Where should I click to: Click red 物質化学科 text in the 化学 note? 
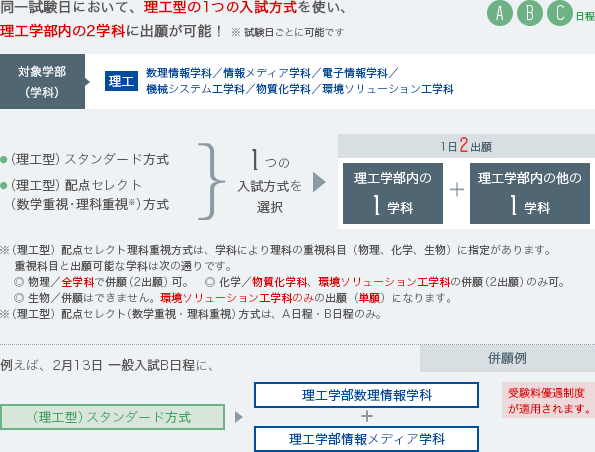click(279, 282)
